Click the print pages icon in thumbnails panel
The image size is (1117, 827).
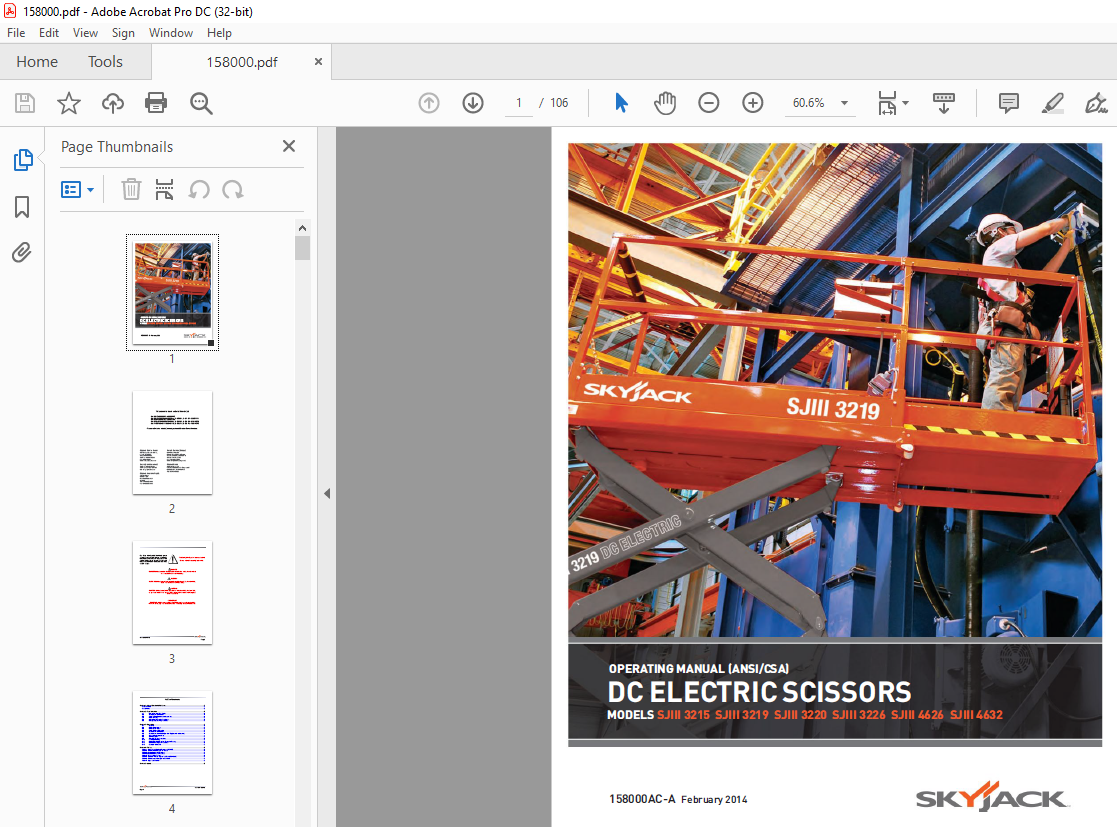(165, 189)
